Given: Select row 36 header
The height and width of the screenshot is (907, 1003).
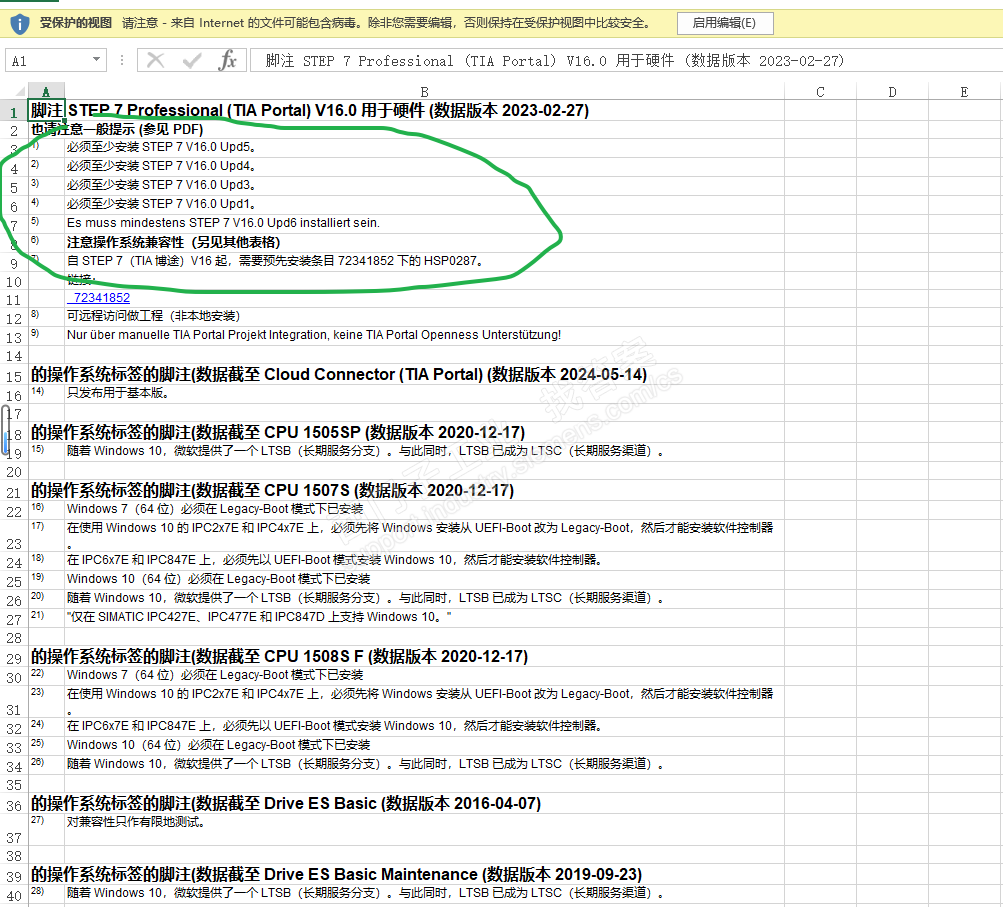Looking at the screenshot, I should pyautogui.click(x=13, y=805).
